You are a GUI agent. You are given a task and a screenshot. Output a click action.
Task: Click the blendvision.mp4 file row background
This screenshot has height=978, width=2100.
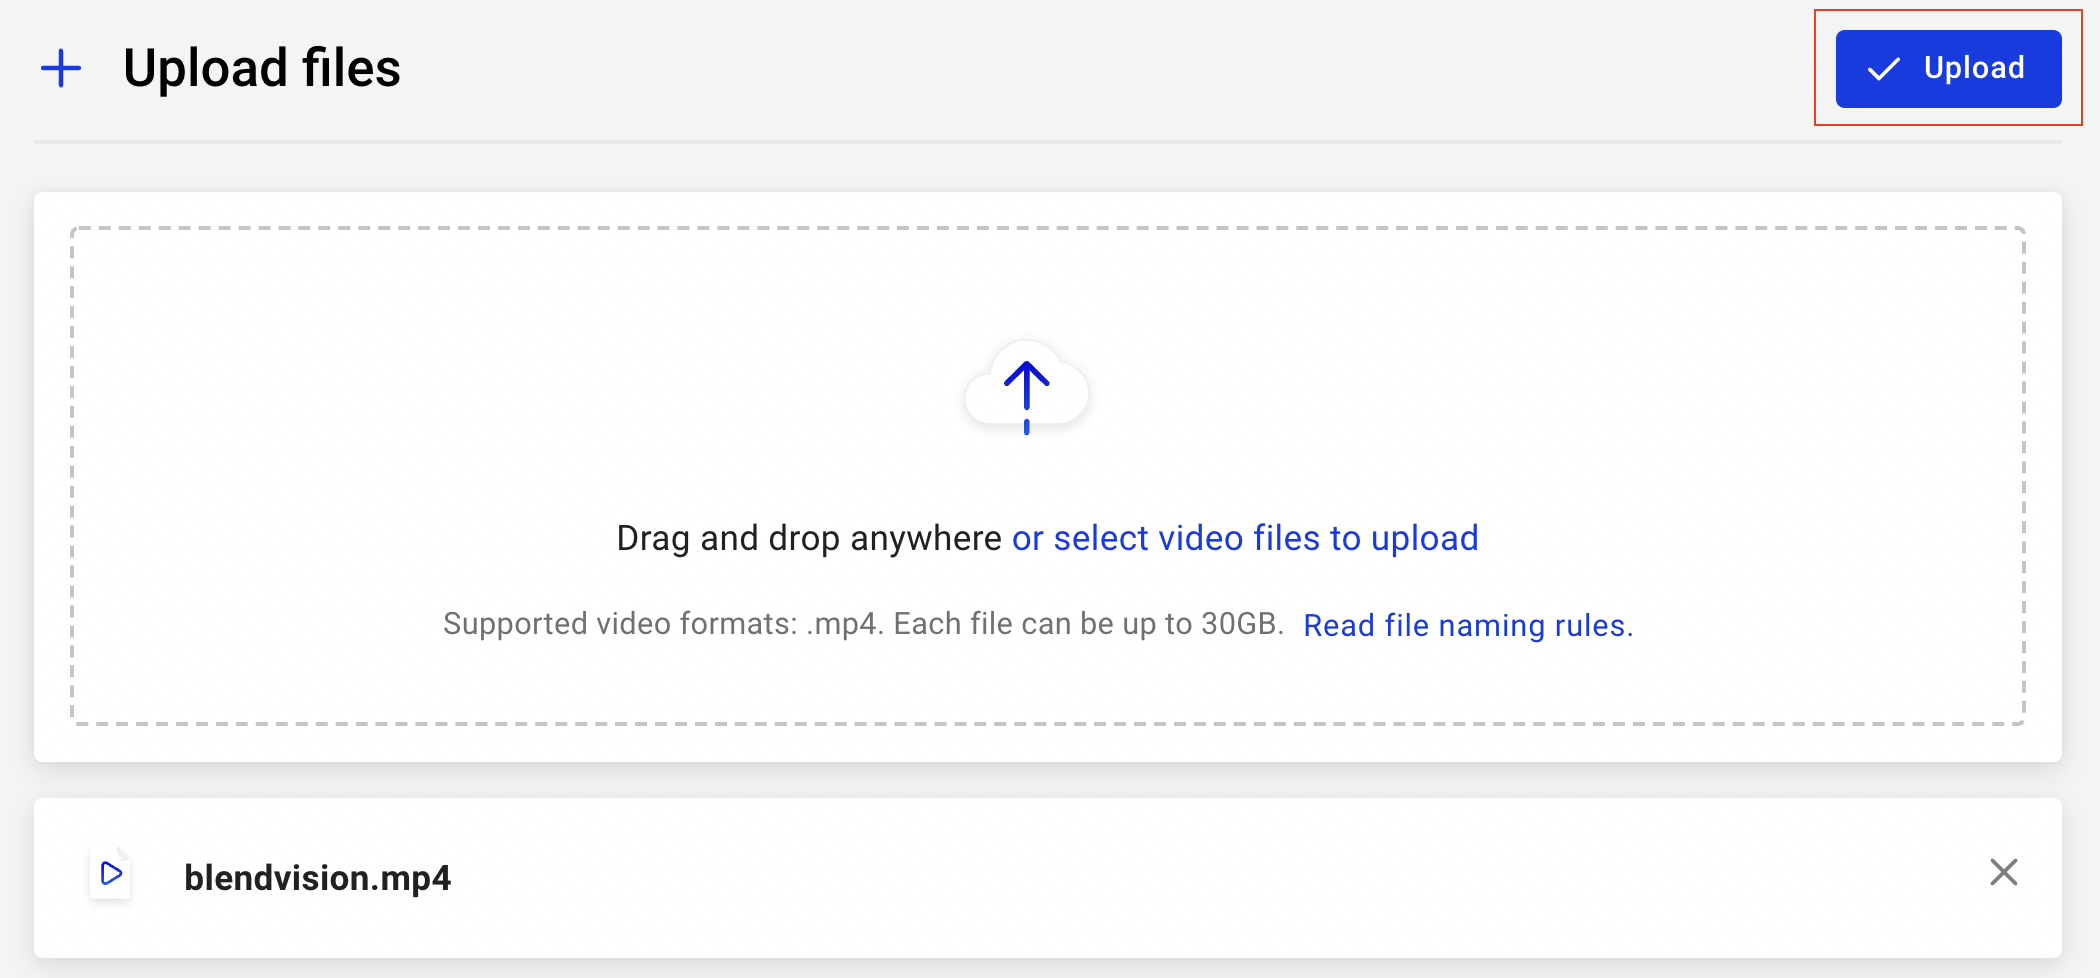coord(1100,878)
